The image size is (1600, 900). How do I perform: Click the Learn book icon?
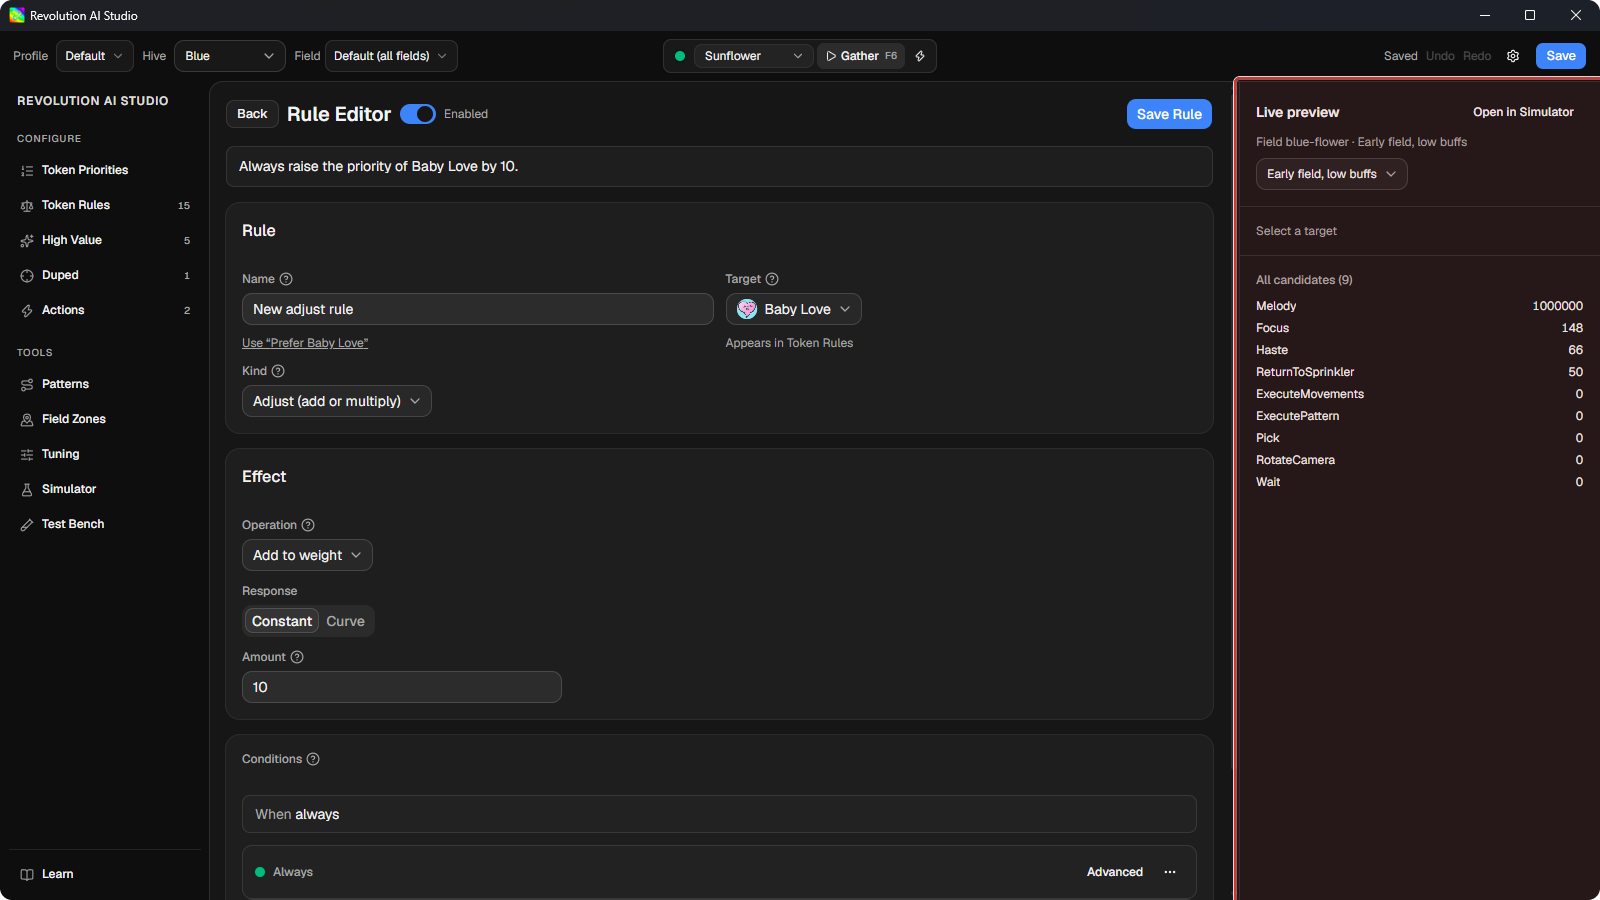[27, 875]
